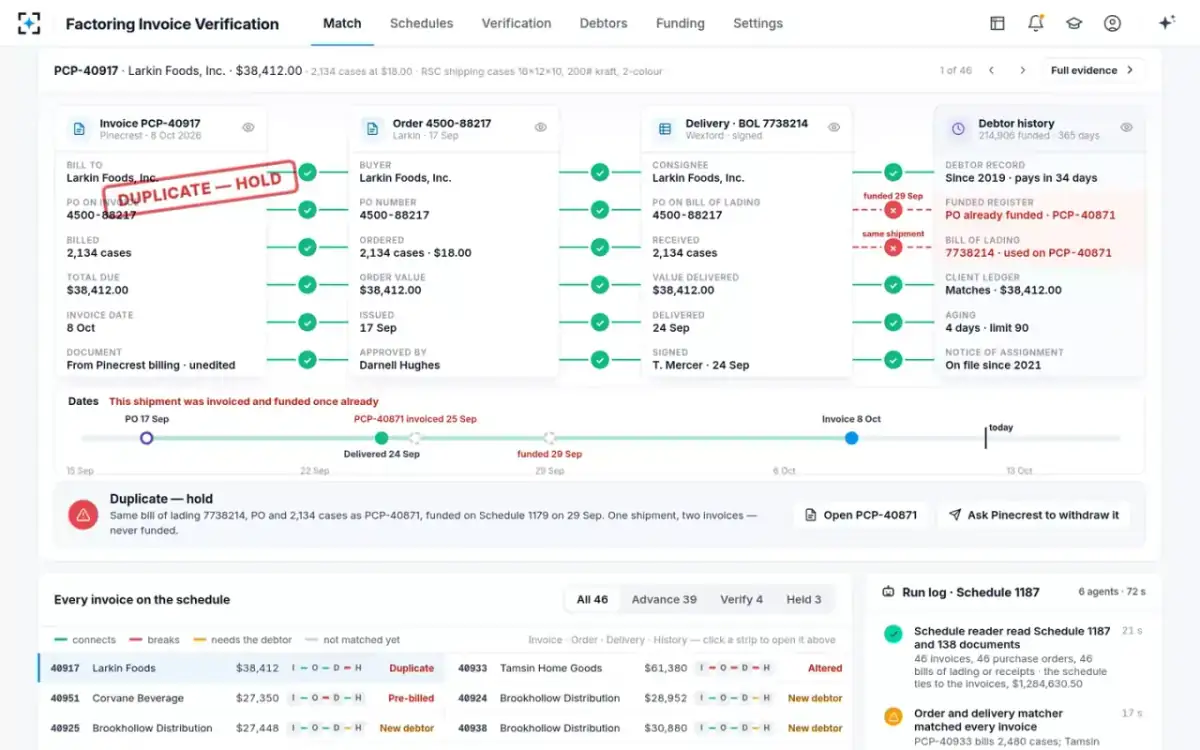Filter list by Advance 39
1200x750 pixels.
(664, 600)
